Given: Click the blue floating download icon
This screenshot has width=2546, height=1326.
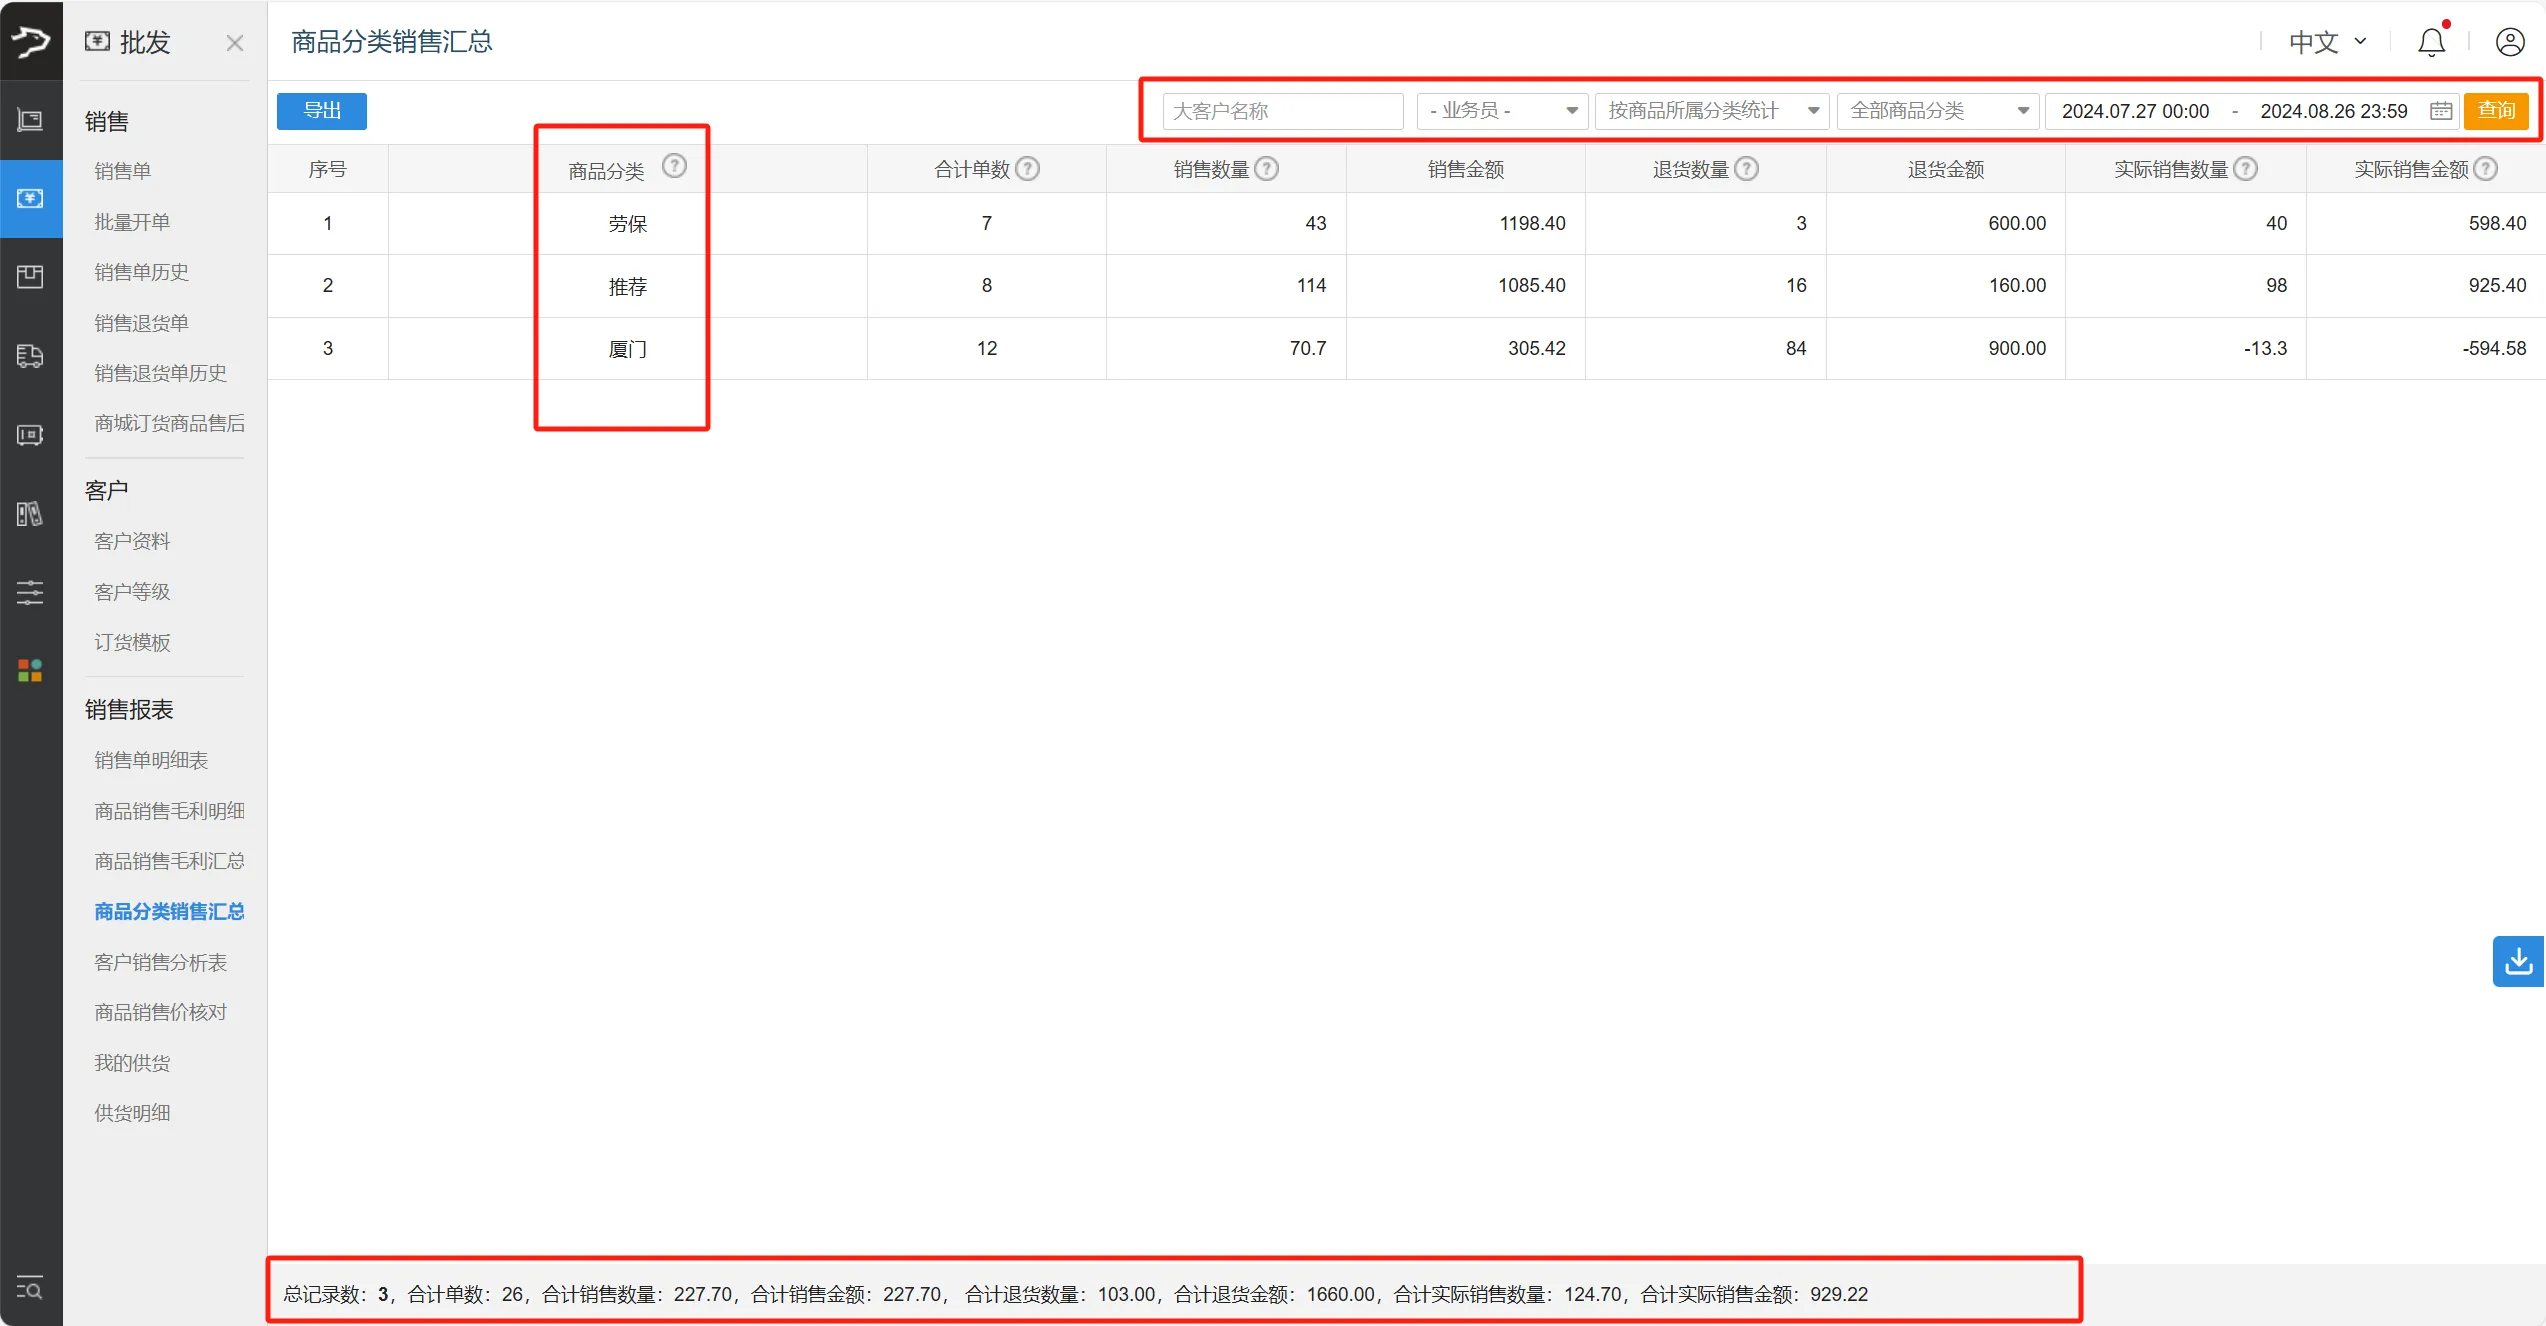Looking at the screenshot, I should (2518, 961).
